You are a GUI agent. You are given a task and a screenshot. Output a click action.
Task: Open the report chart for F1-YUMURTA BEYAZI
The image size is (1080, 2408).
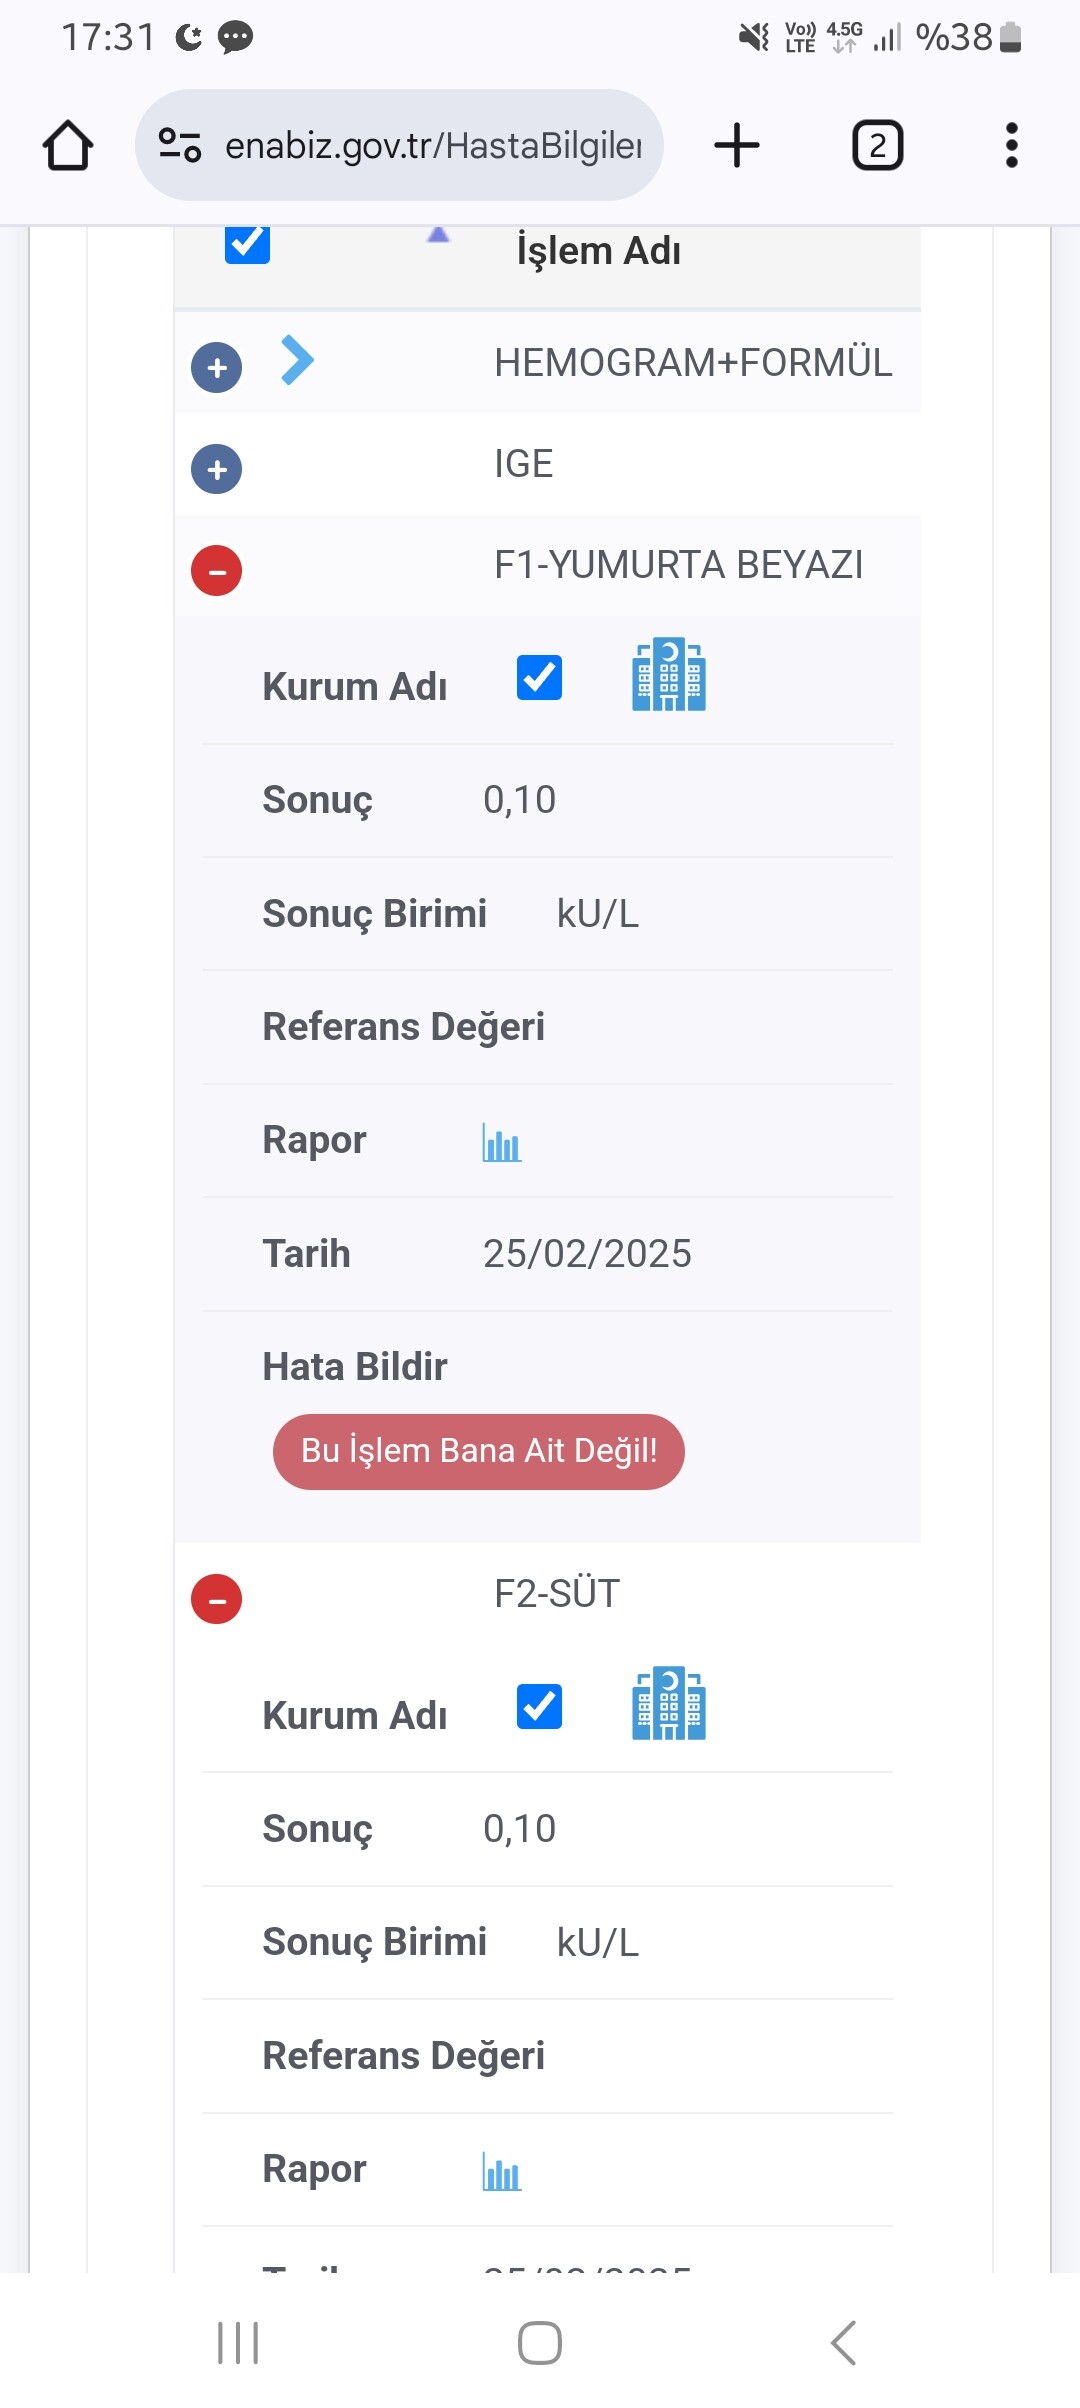click(x=501, y=1142)
